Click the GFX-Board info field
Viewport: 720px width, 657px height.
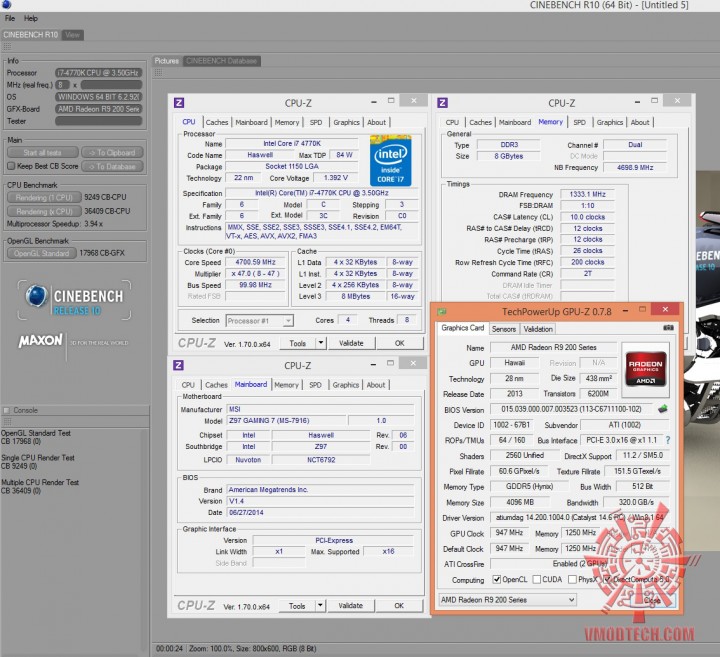98,109
